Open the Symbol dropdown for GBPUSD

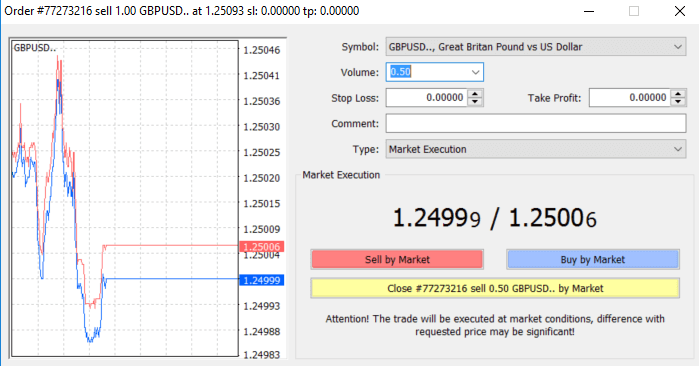click(535, 47)
